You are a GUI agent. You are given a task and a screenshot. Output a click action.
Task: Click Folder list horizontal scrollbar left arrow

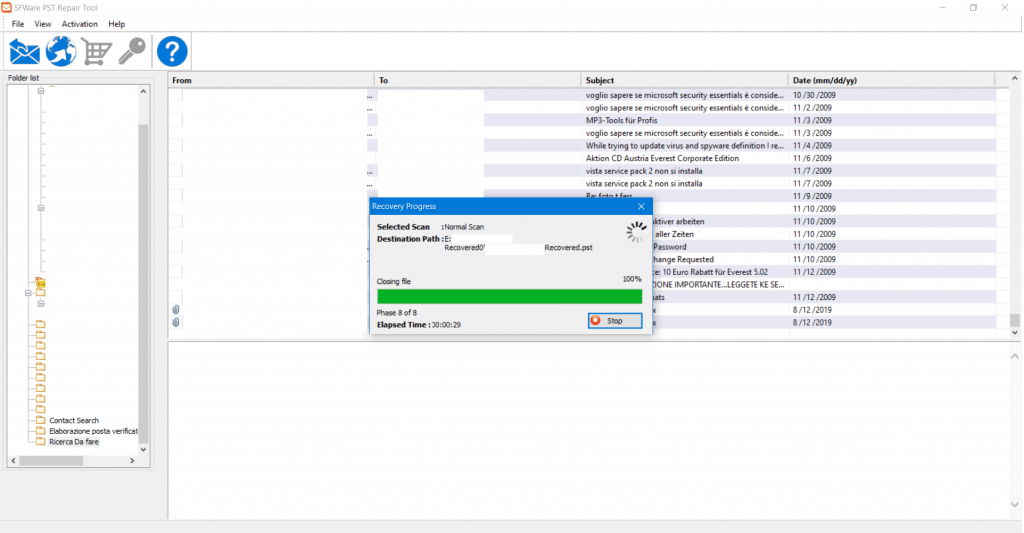pyautogui.click(x=13, y=460)
